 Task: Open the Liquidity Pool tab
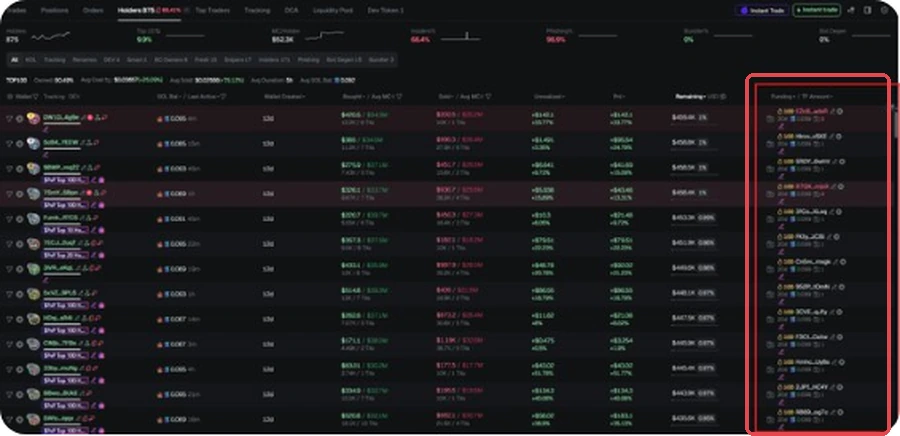pyautogui.click(x=333, y=10)
